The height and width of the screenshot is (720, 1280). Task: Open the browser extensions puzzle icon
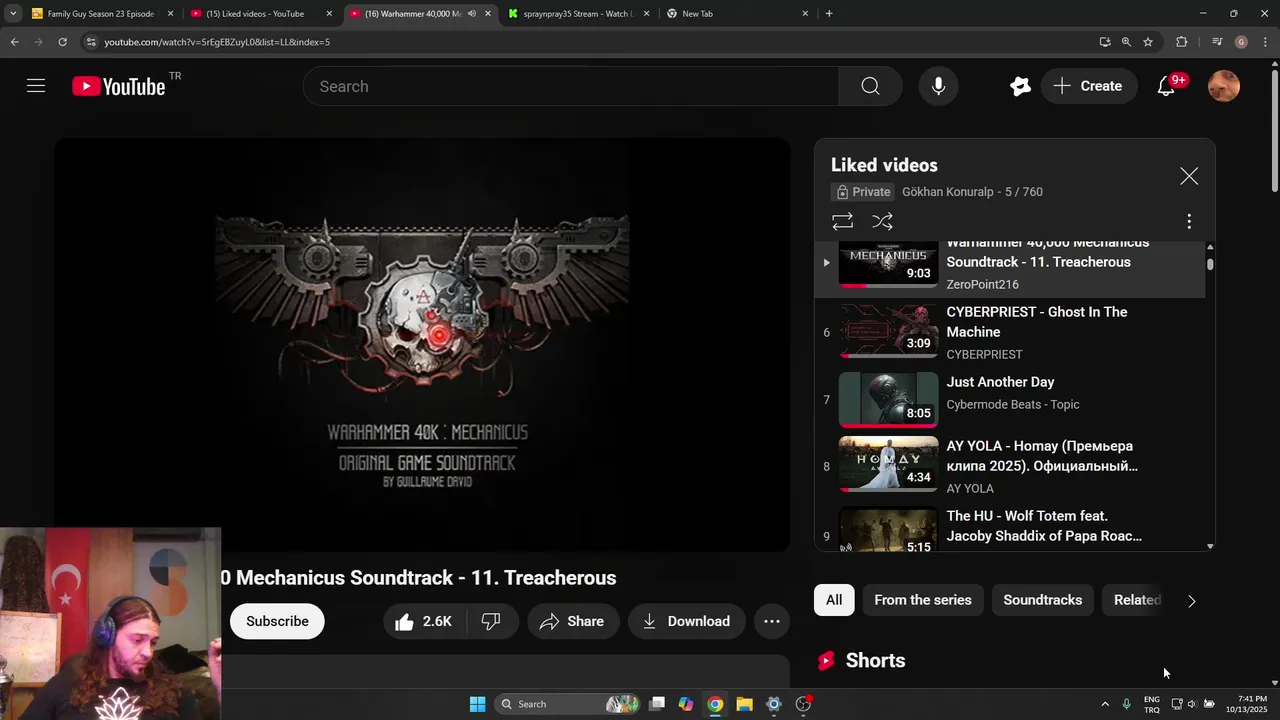pos(1182,42)
